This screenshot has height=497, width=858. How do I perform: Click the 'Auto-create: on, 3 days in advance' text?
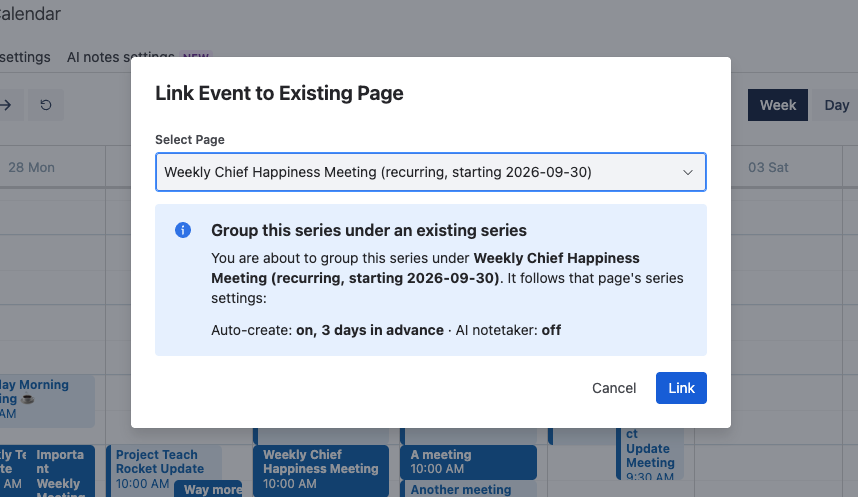(327, 330)
